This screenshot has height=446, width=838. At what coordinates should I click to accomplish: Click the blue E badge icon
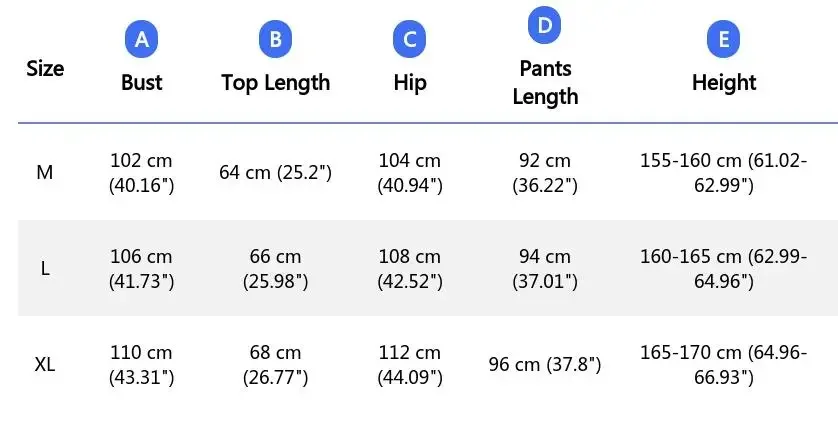click(723, 40)
